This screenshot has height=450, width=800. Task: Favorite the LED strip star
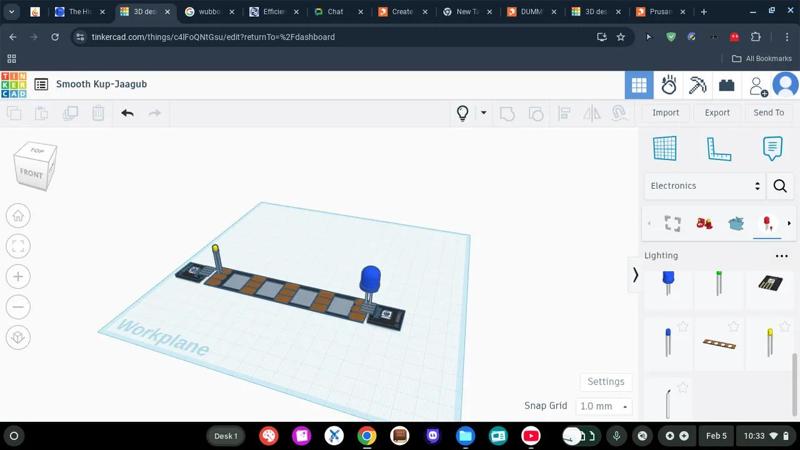tap(734, 327)
